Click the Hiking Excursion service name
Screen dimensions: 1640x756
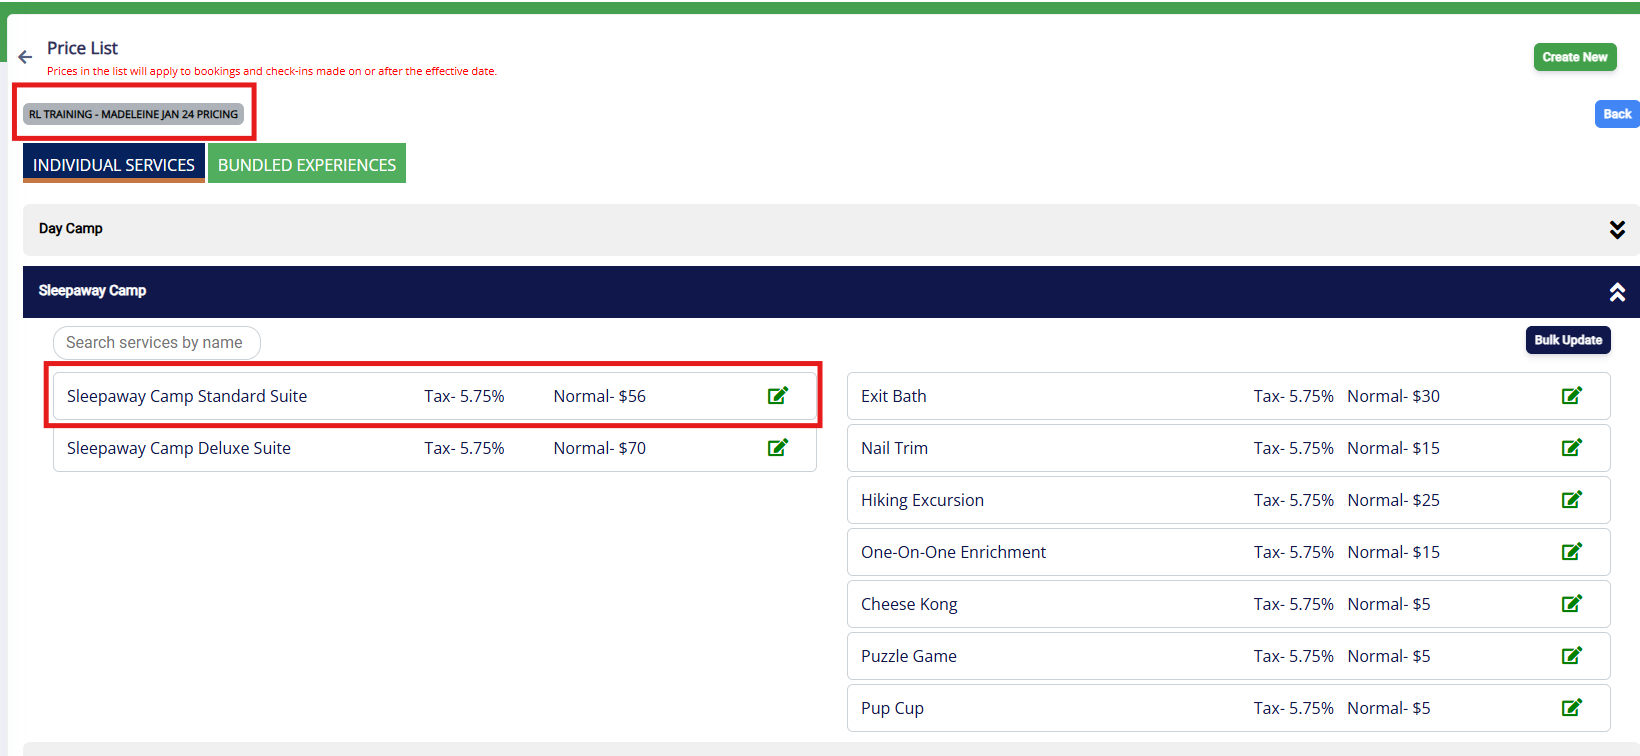tap(922, 500)
